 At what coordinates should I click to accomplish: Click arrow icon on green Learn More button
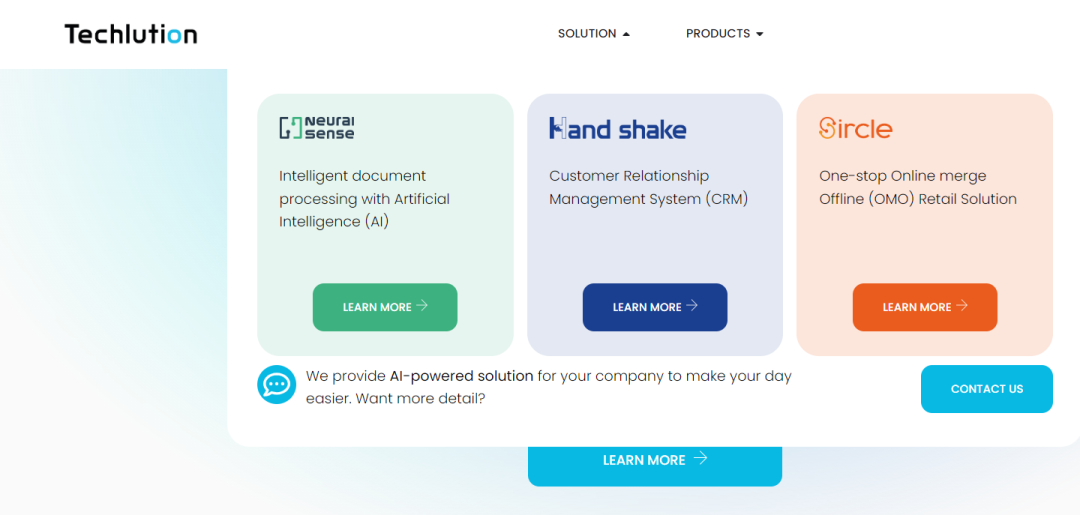[422, 306]
